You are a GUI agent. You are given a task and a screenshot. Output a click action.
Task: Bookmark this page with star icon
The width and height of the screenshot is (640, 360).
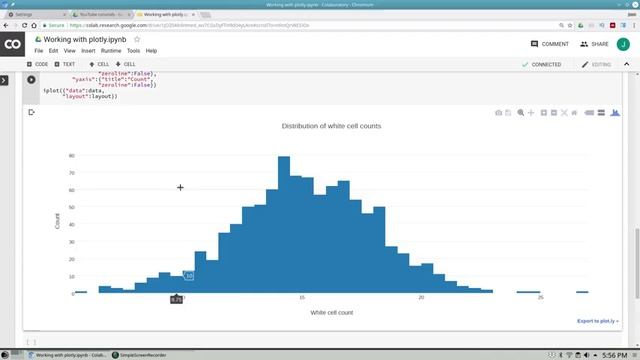[x=570, y=25]
